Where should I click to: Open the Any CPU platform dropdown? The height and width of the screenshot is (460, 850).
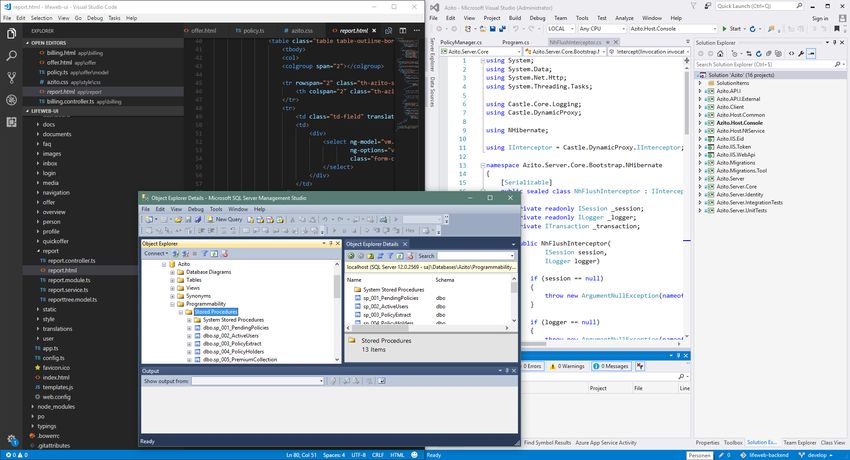click(602, 29)
